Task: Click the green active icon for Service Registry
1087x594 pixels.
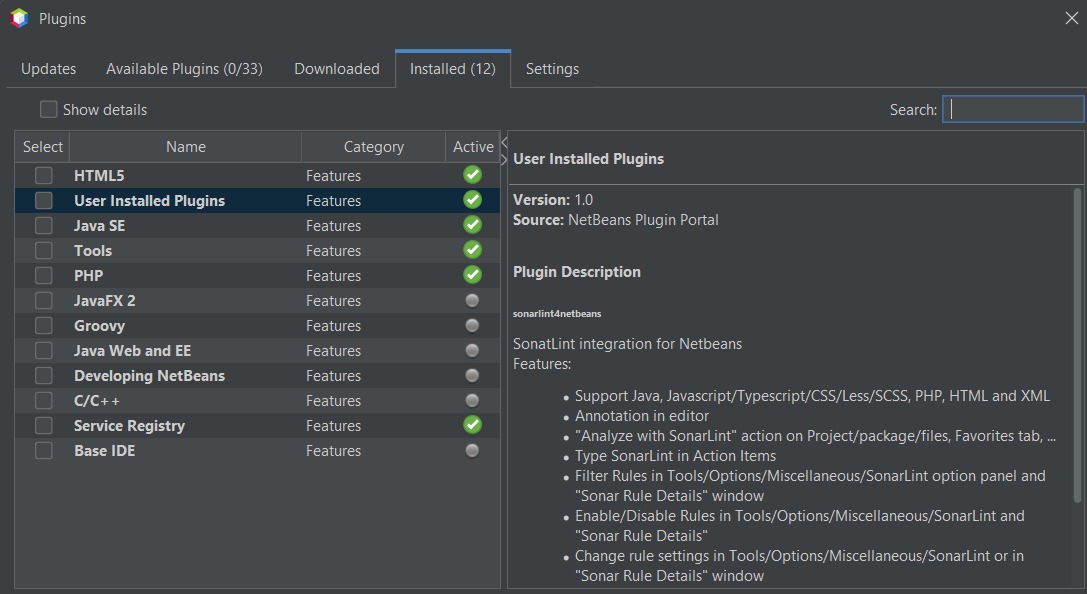Action: coord(472,425)
